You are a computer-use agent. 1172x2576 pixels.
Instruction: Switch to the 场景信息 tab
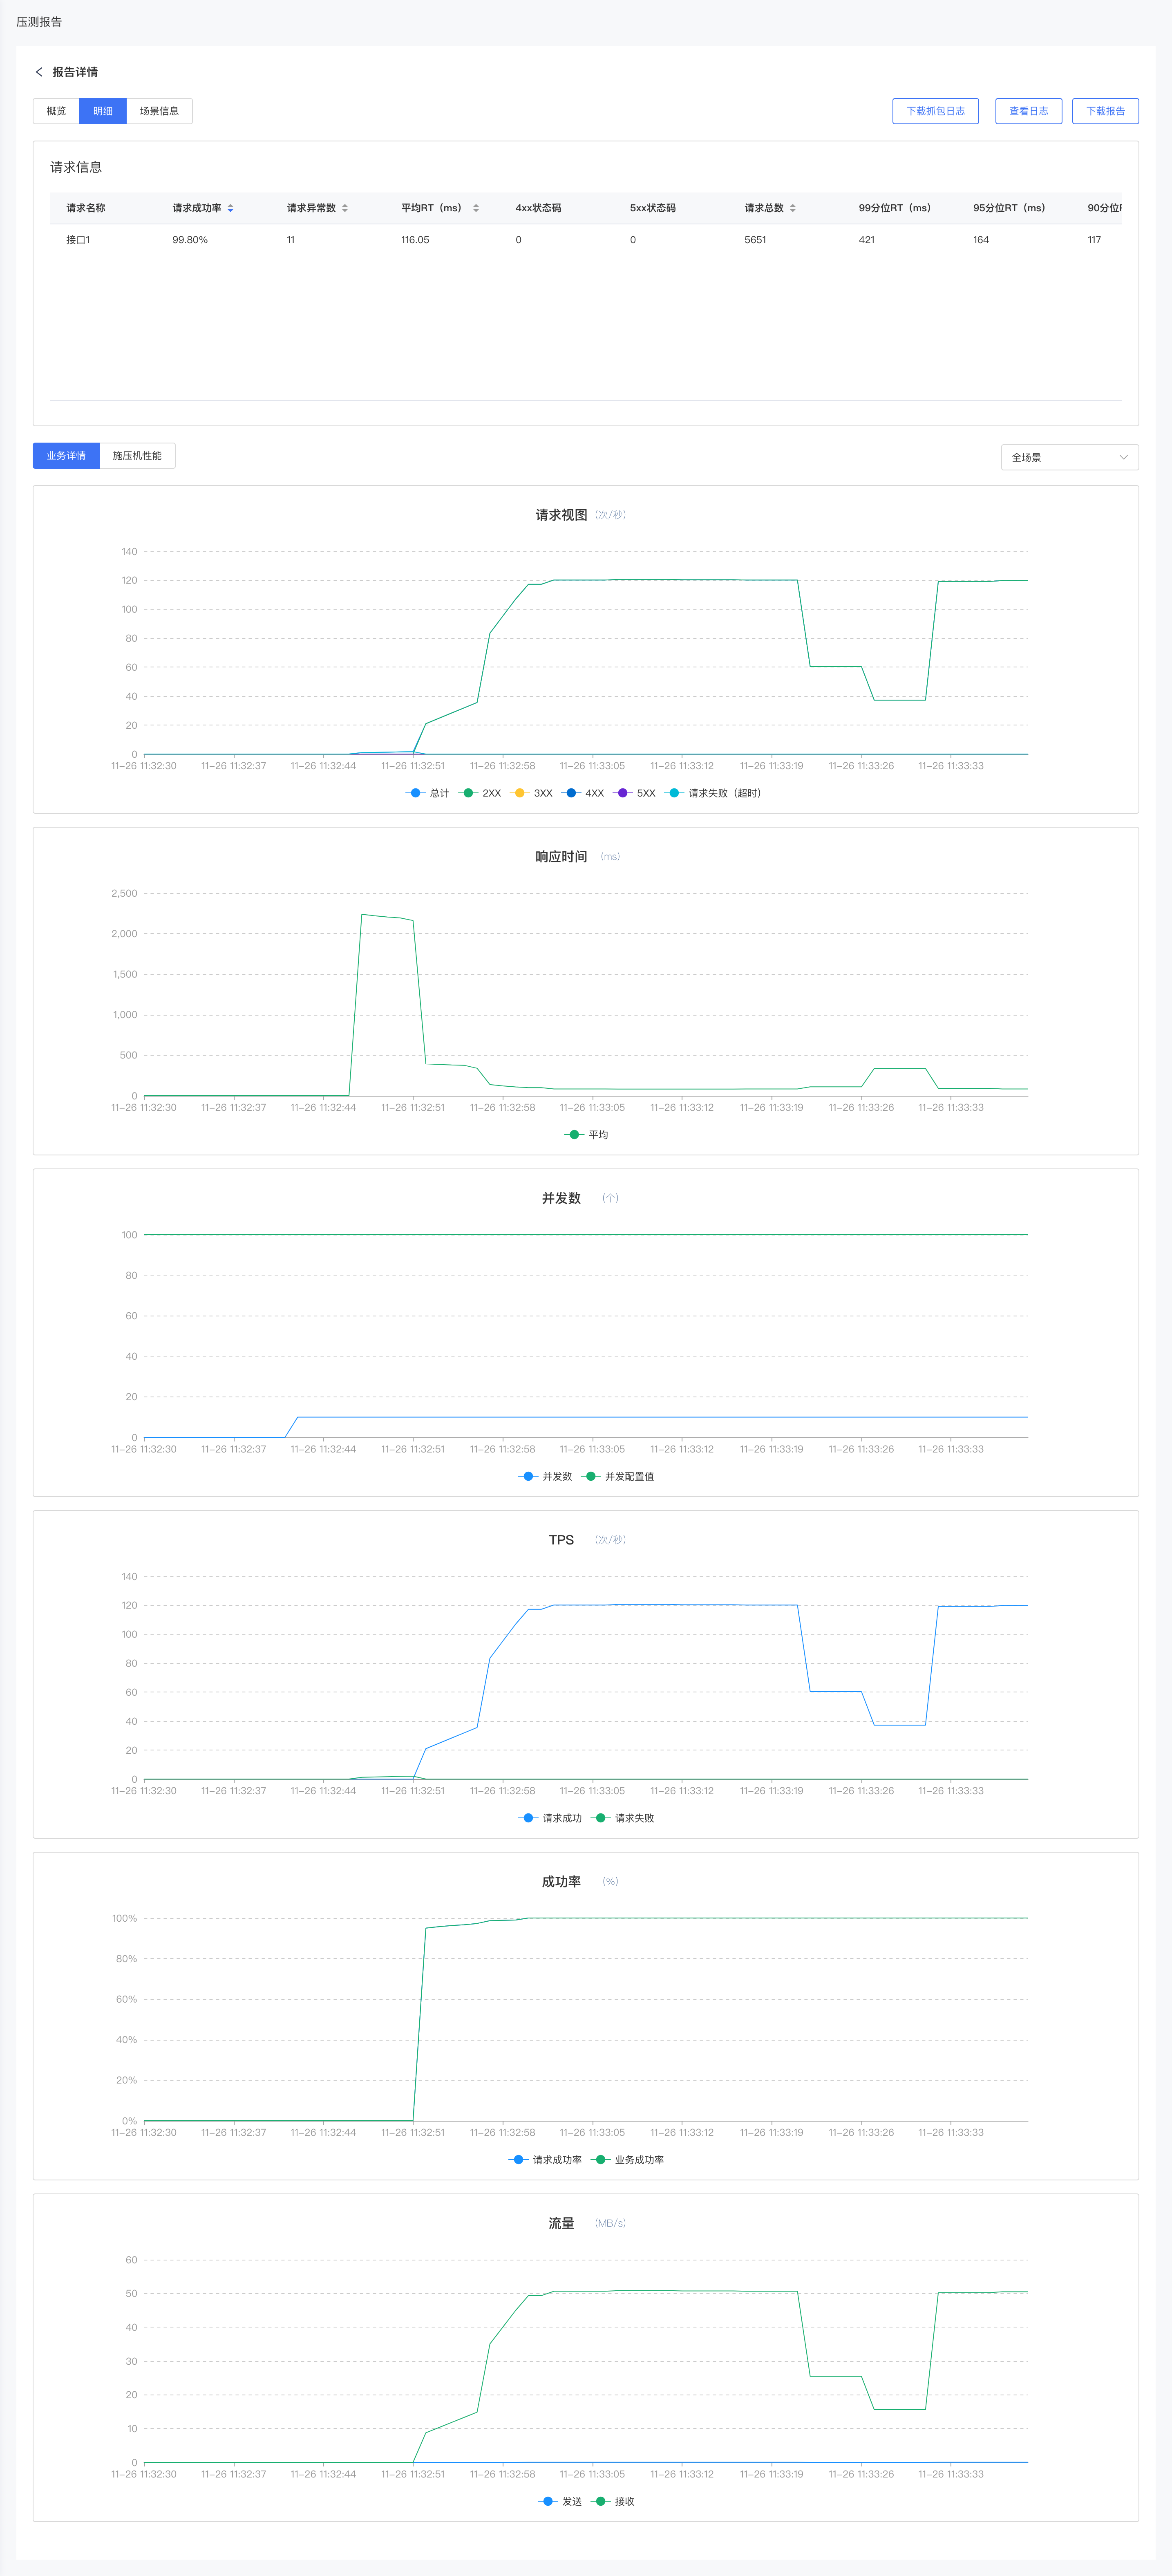coord(159,111)
